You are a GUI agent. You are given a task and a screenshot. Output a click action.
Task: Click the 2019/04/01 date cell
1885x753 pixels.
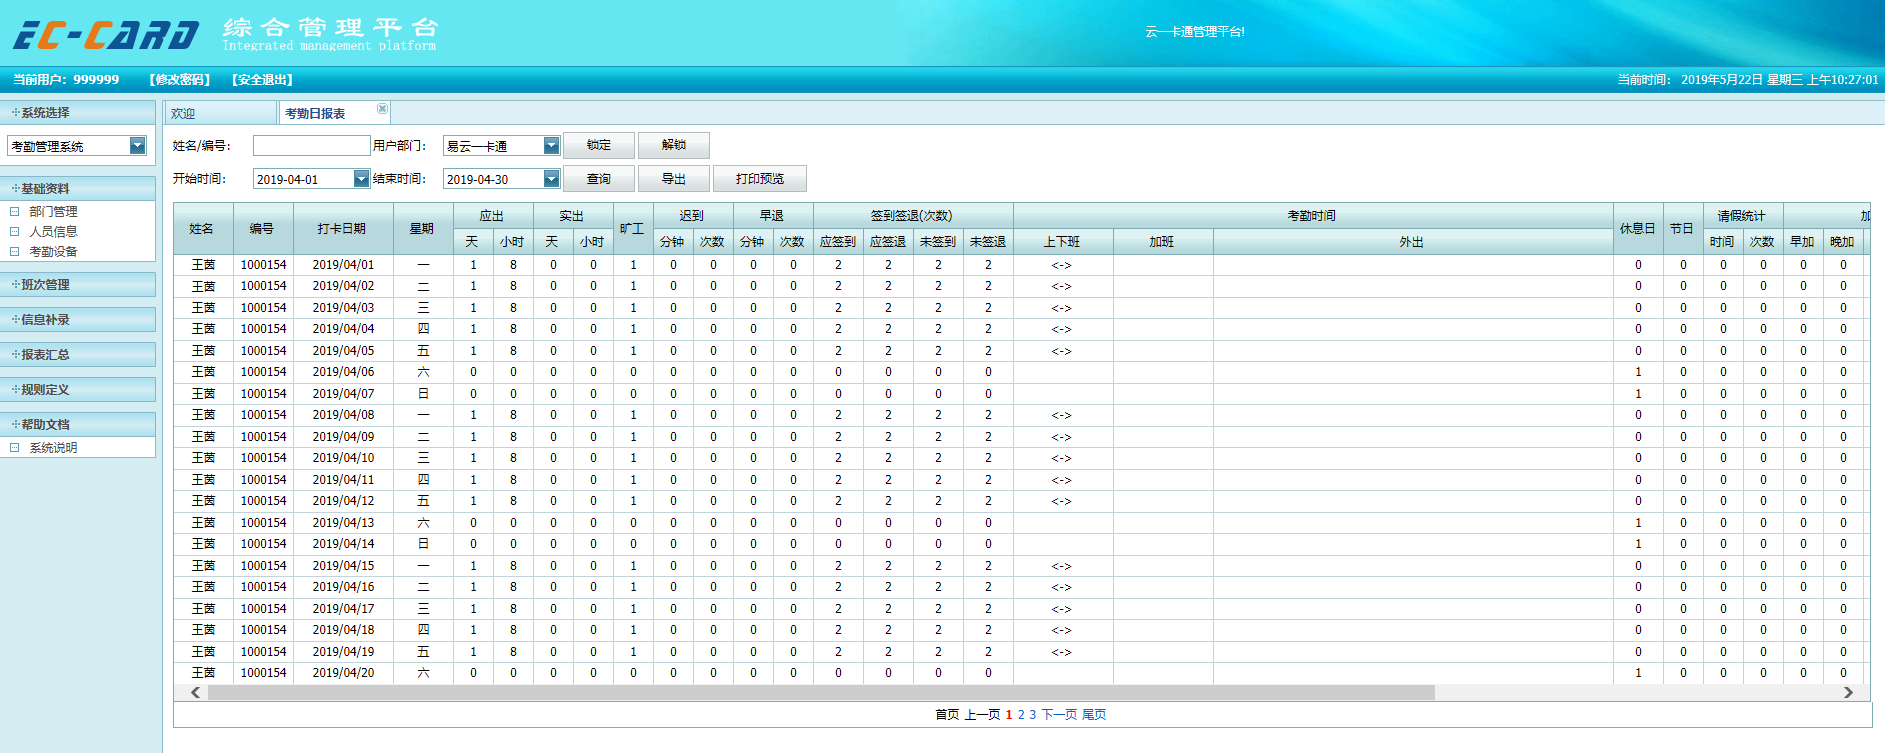coord(343,265)
